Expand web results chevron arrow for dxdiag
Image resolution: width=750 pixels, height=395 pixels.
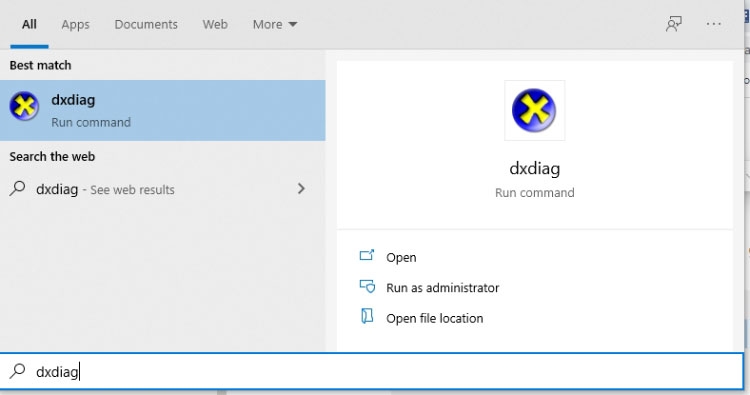[x=301, y=188]
